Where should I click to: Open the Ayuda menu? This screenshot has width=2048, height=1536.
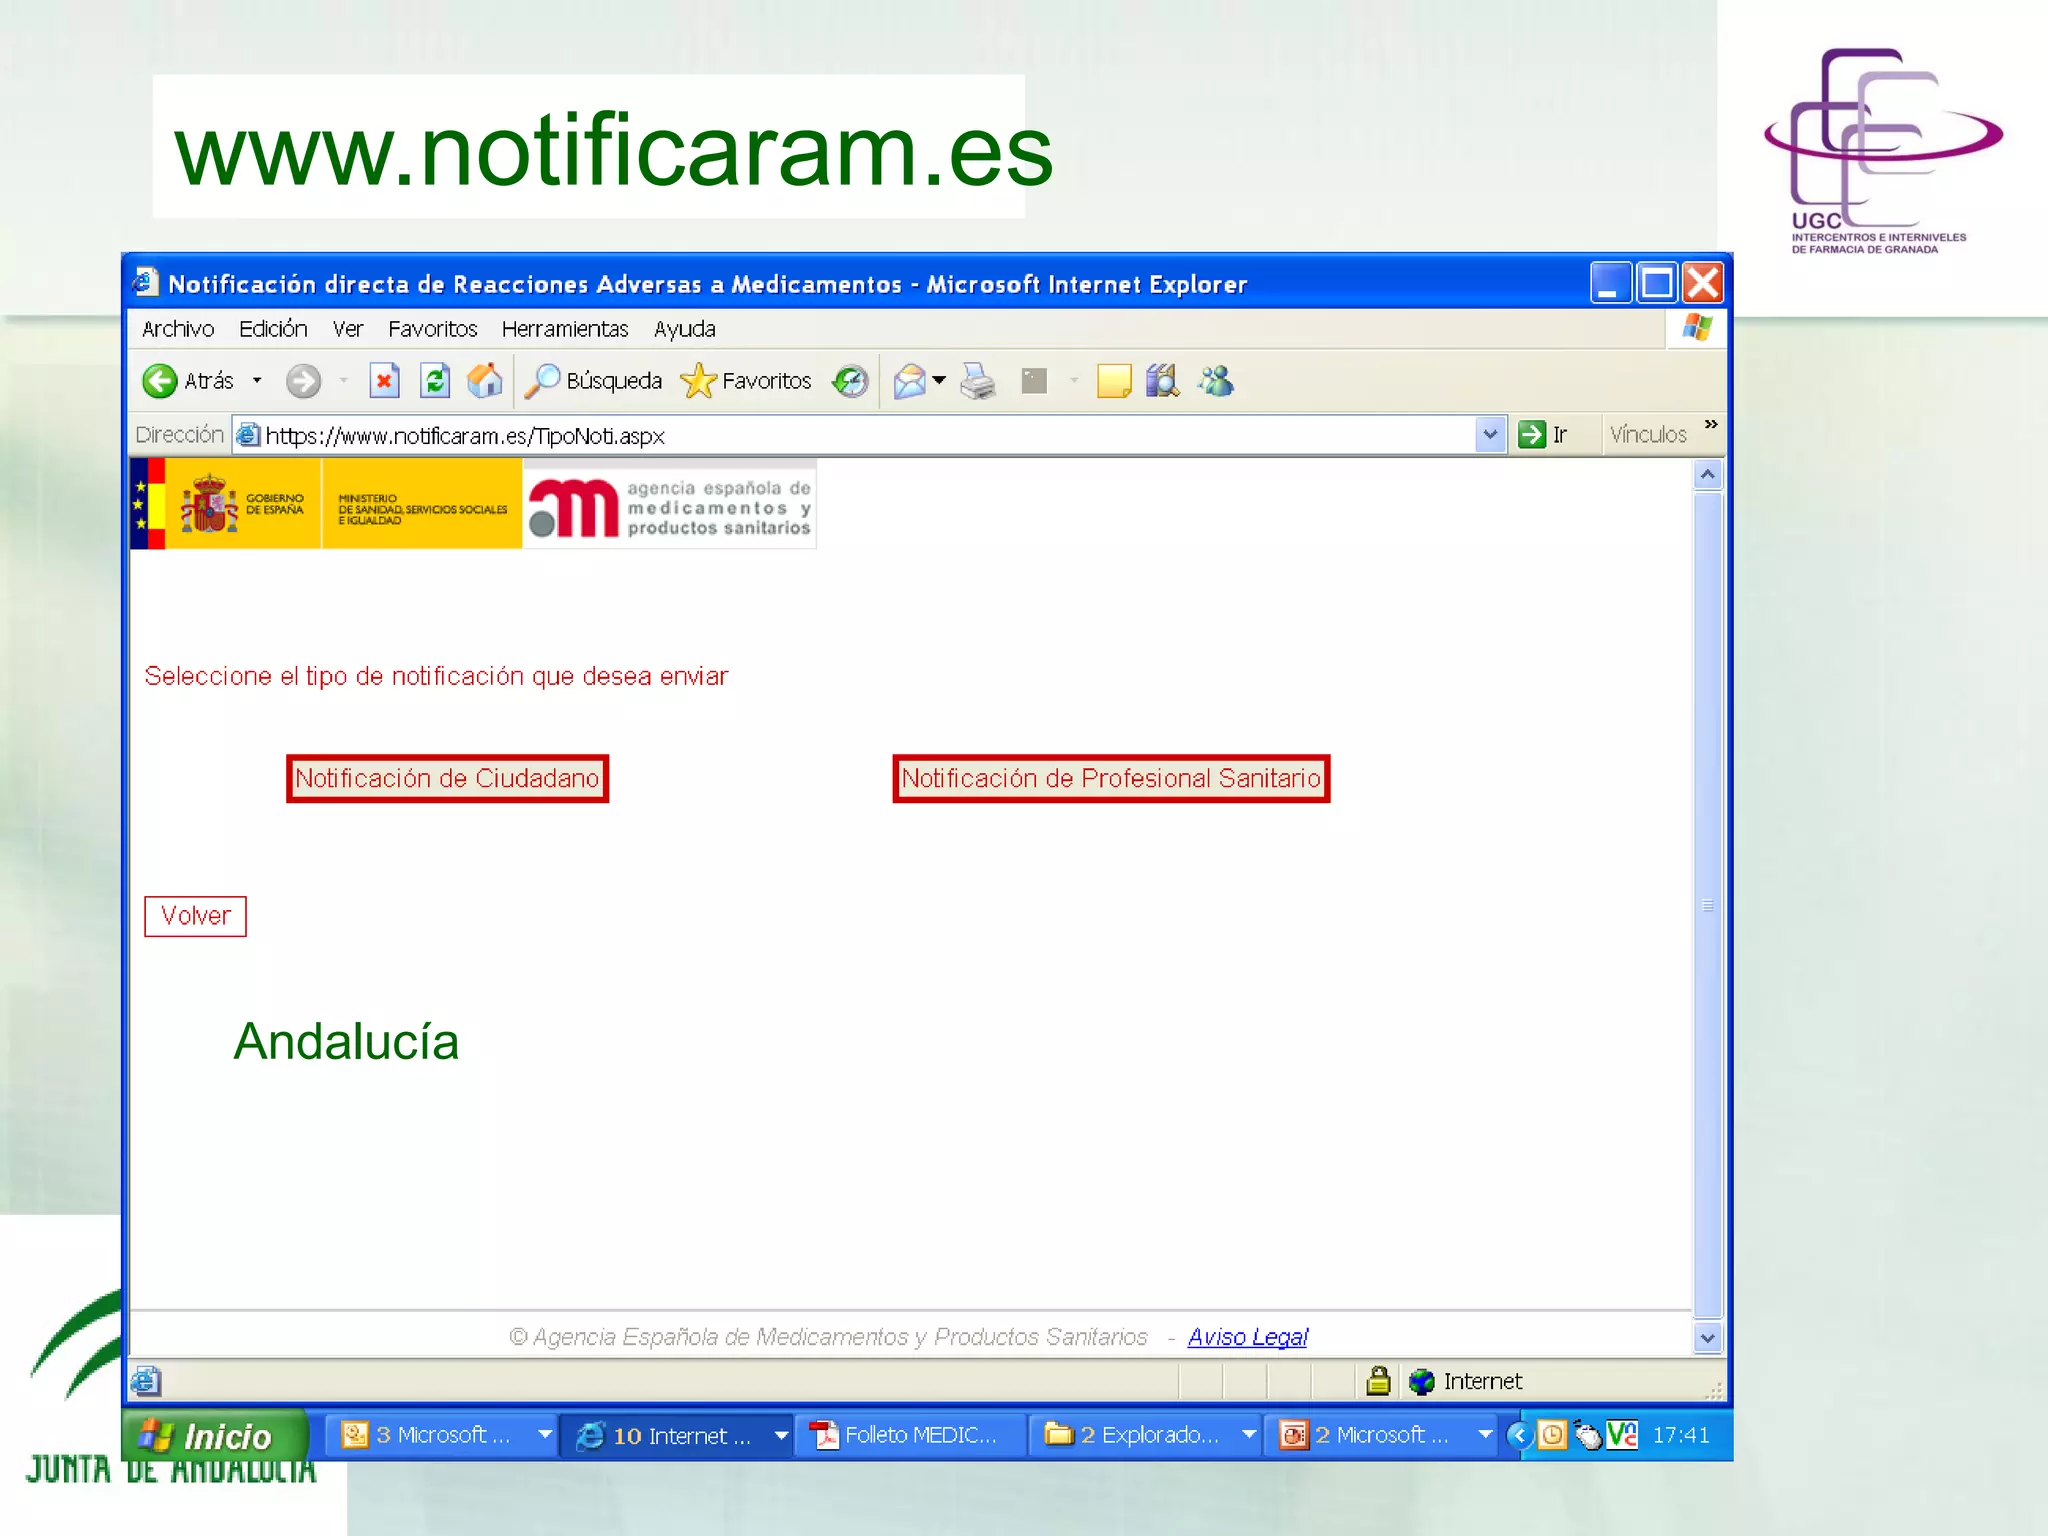[x=685, y=329]
